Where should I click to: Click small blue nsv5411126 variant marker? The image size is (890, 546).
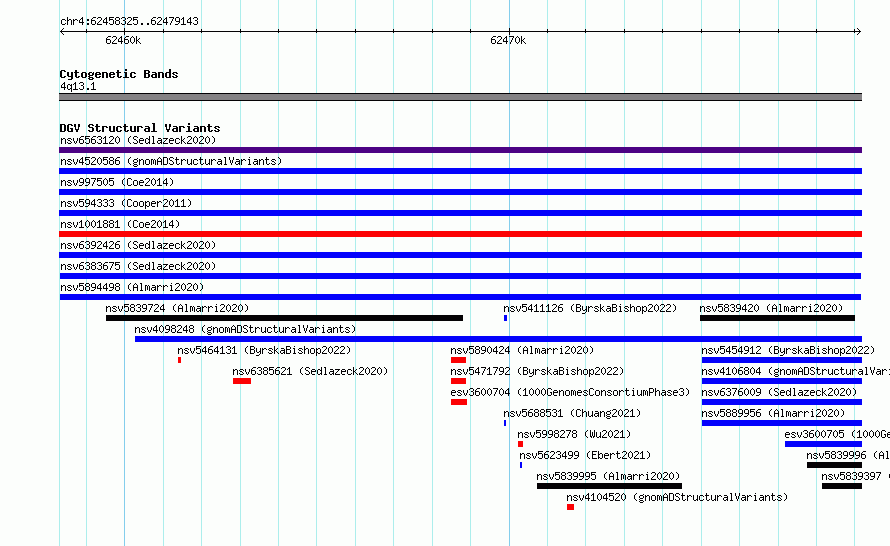click(505, 318)
